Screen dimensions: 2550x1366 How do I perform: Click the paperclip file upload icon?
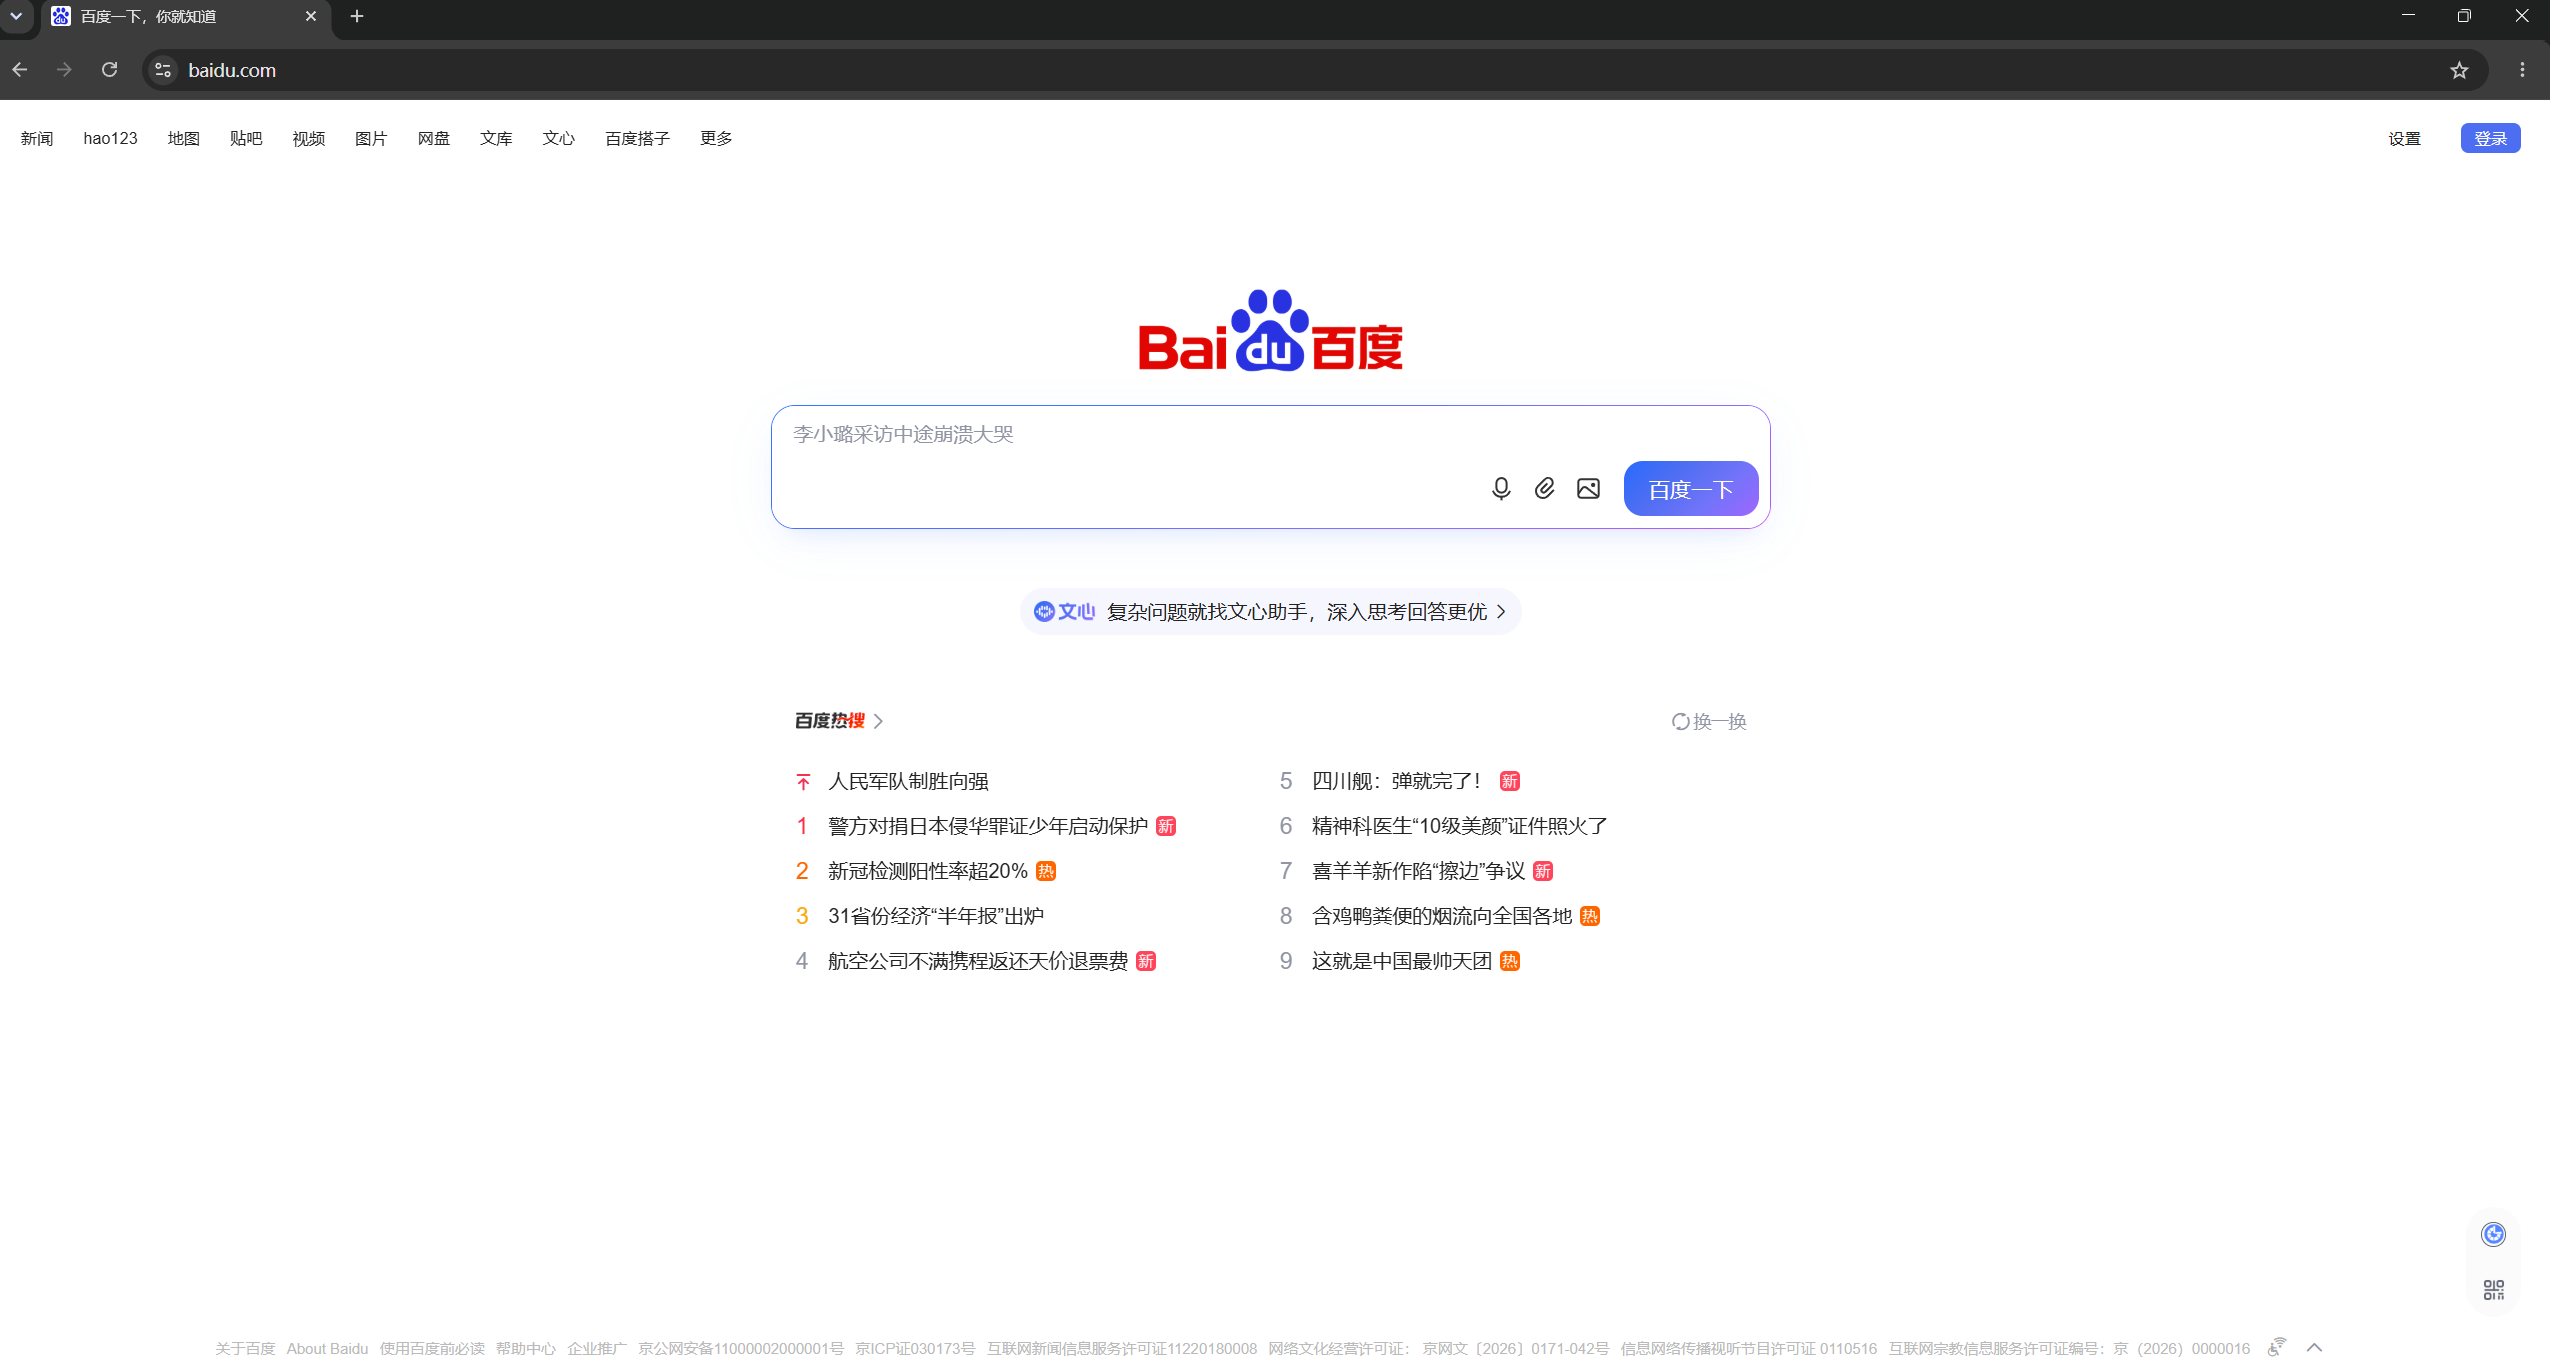point(1544,488)
